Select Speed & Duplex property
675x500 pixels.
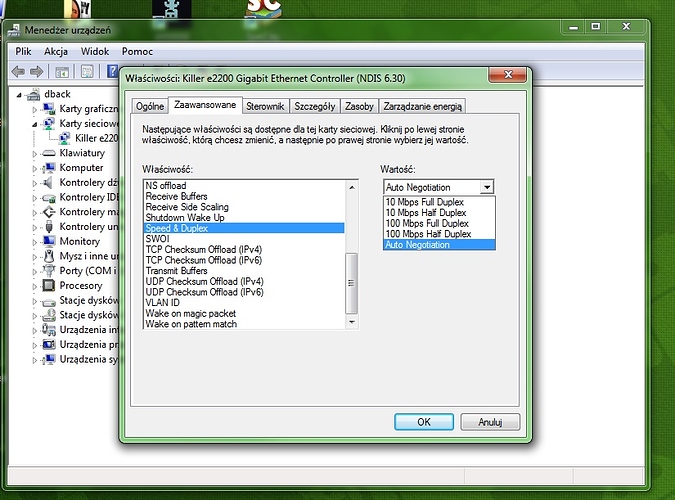(244, 228)
